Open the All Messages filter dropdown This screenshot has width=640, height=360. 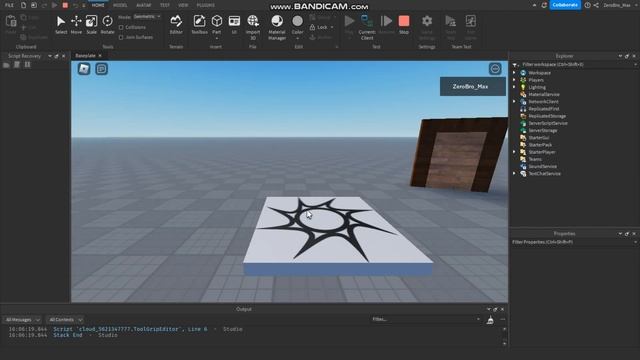22,320
